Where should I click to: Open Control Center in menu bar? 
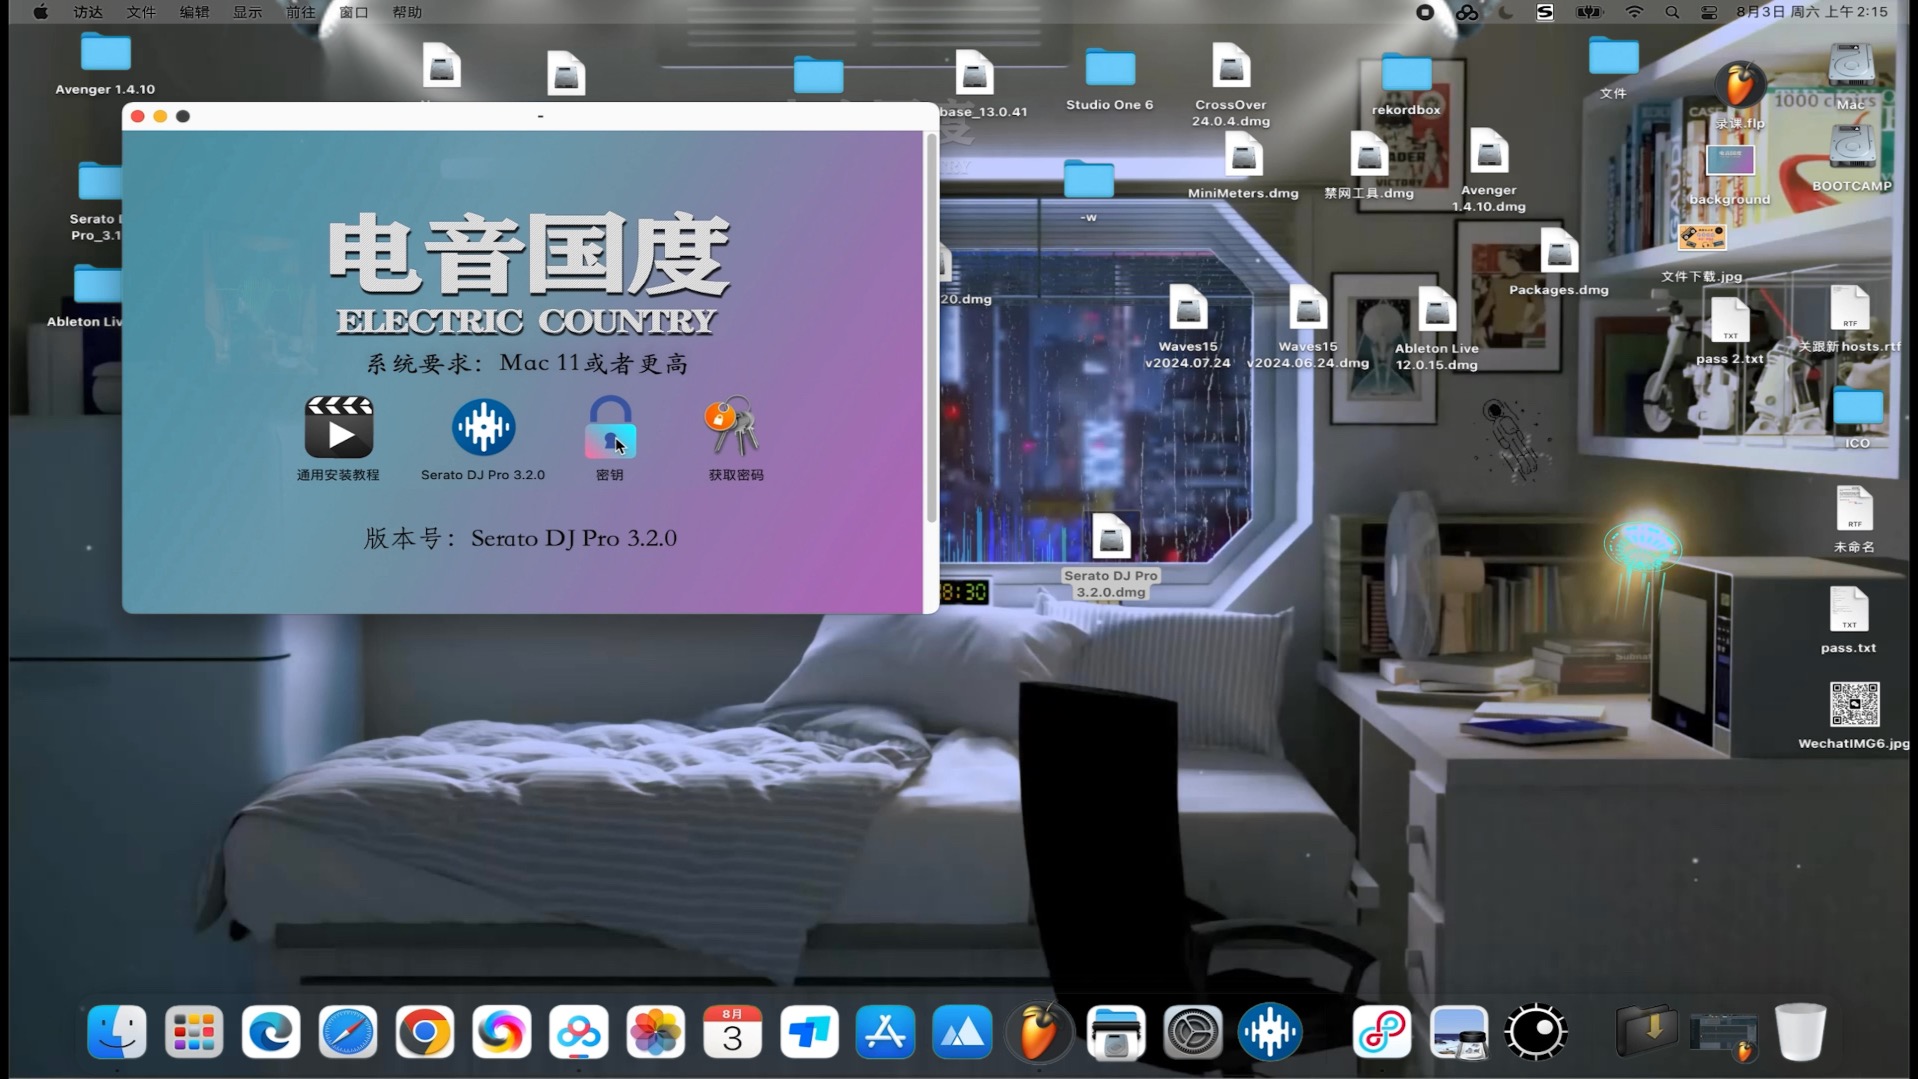point(1709,12)
